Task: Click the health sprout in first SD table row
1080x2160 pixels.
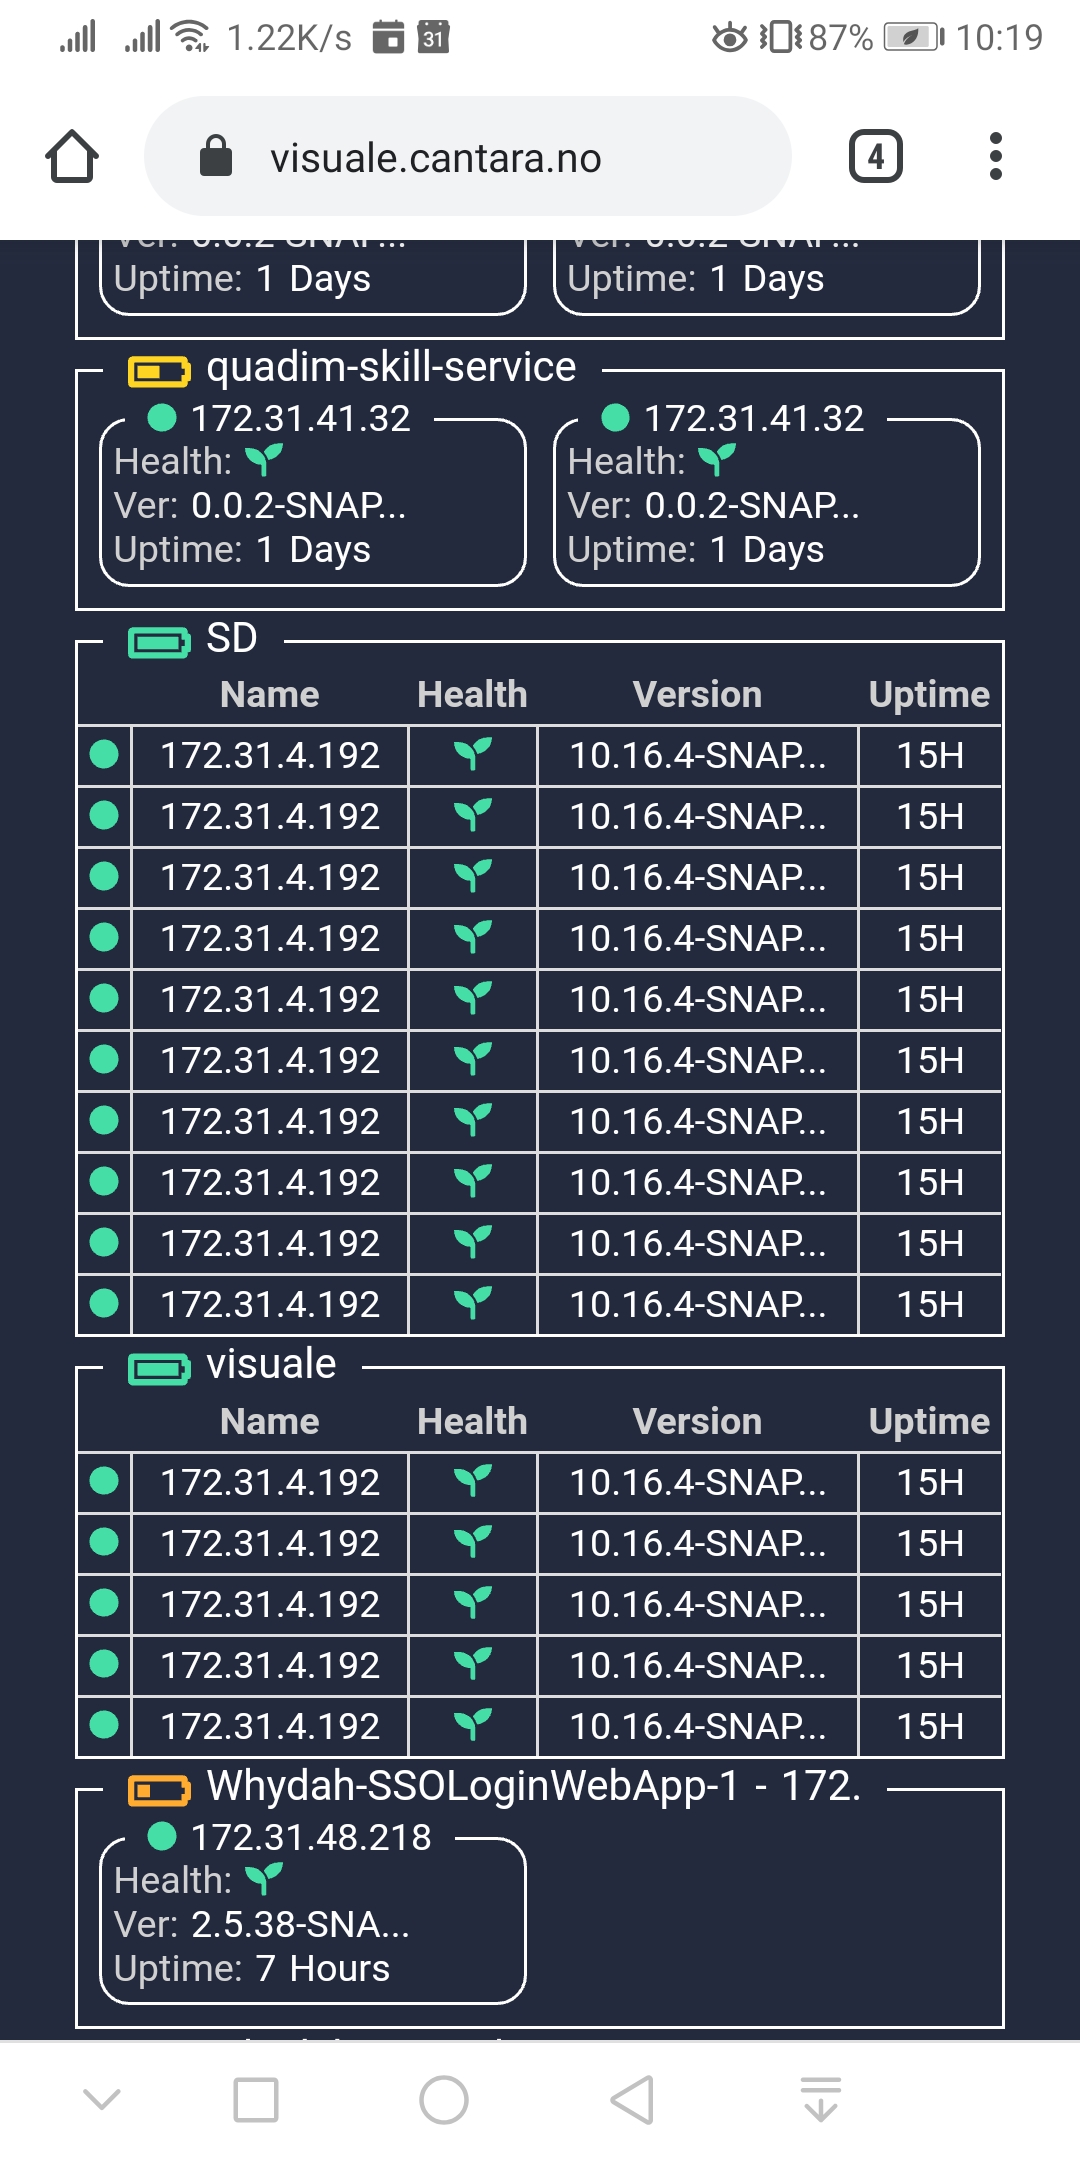Action: coord(472,755)
